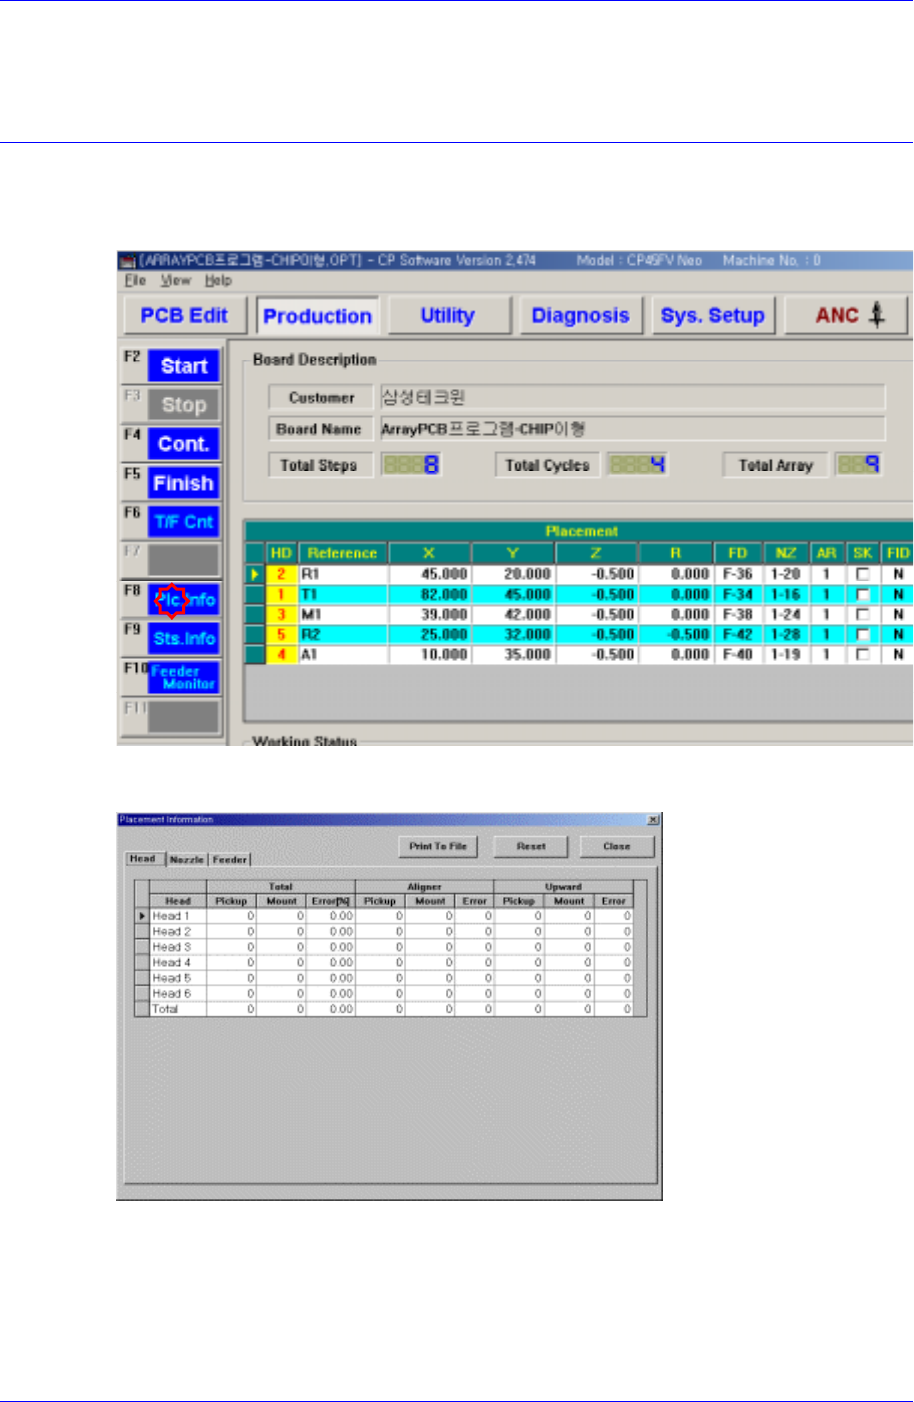
Task: Open Plc.Info placement information
Action: (184, 600)
